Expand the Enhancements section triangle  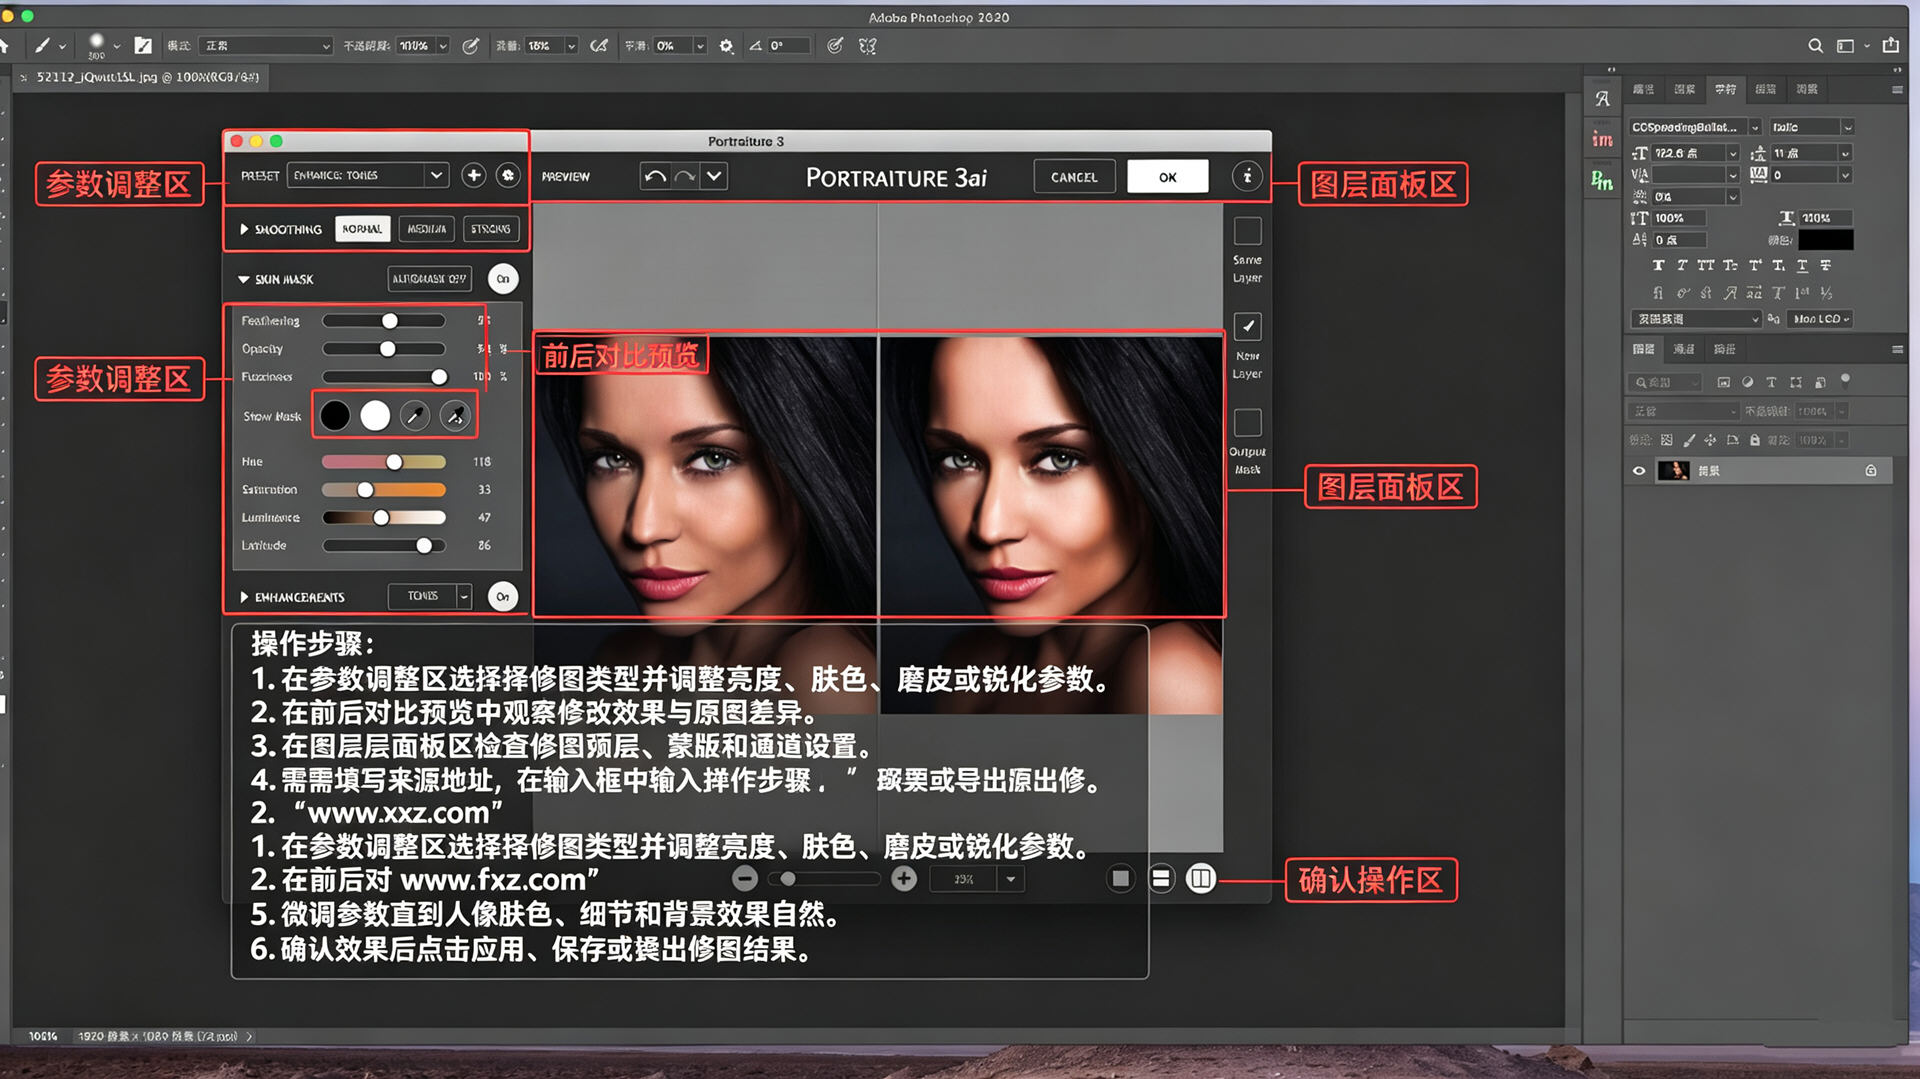coord(244,597)
